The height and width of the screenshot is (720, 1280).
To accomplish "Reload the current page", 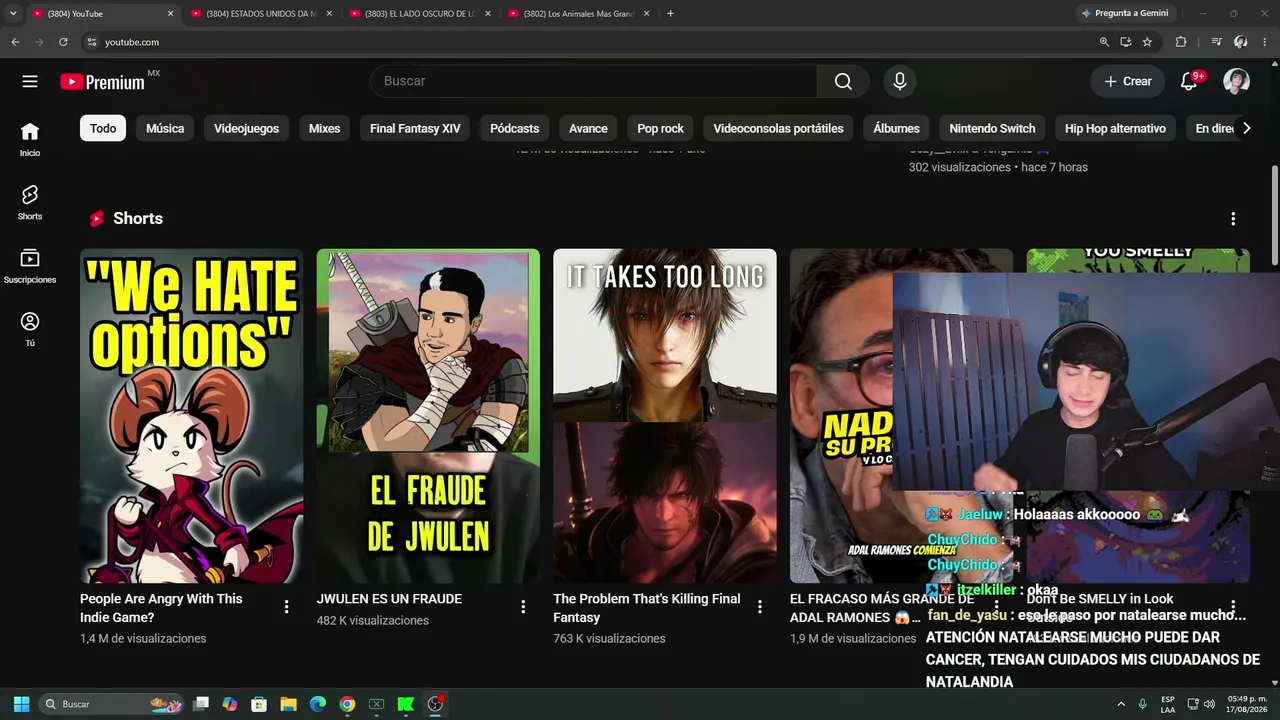I will click(63, 42).
